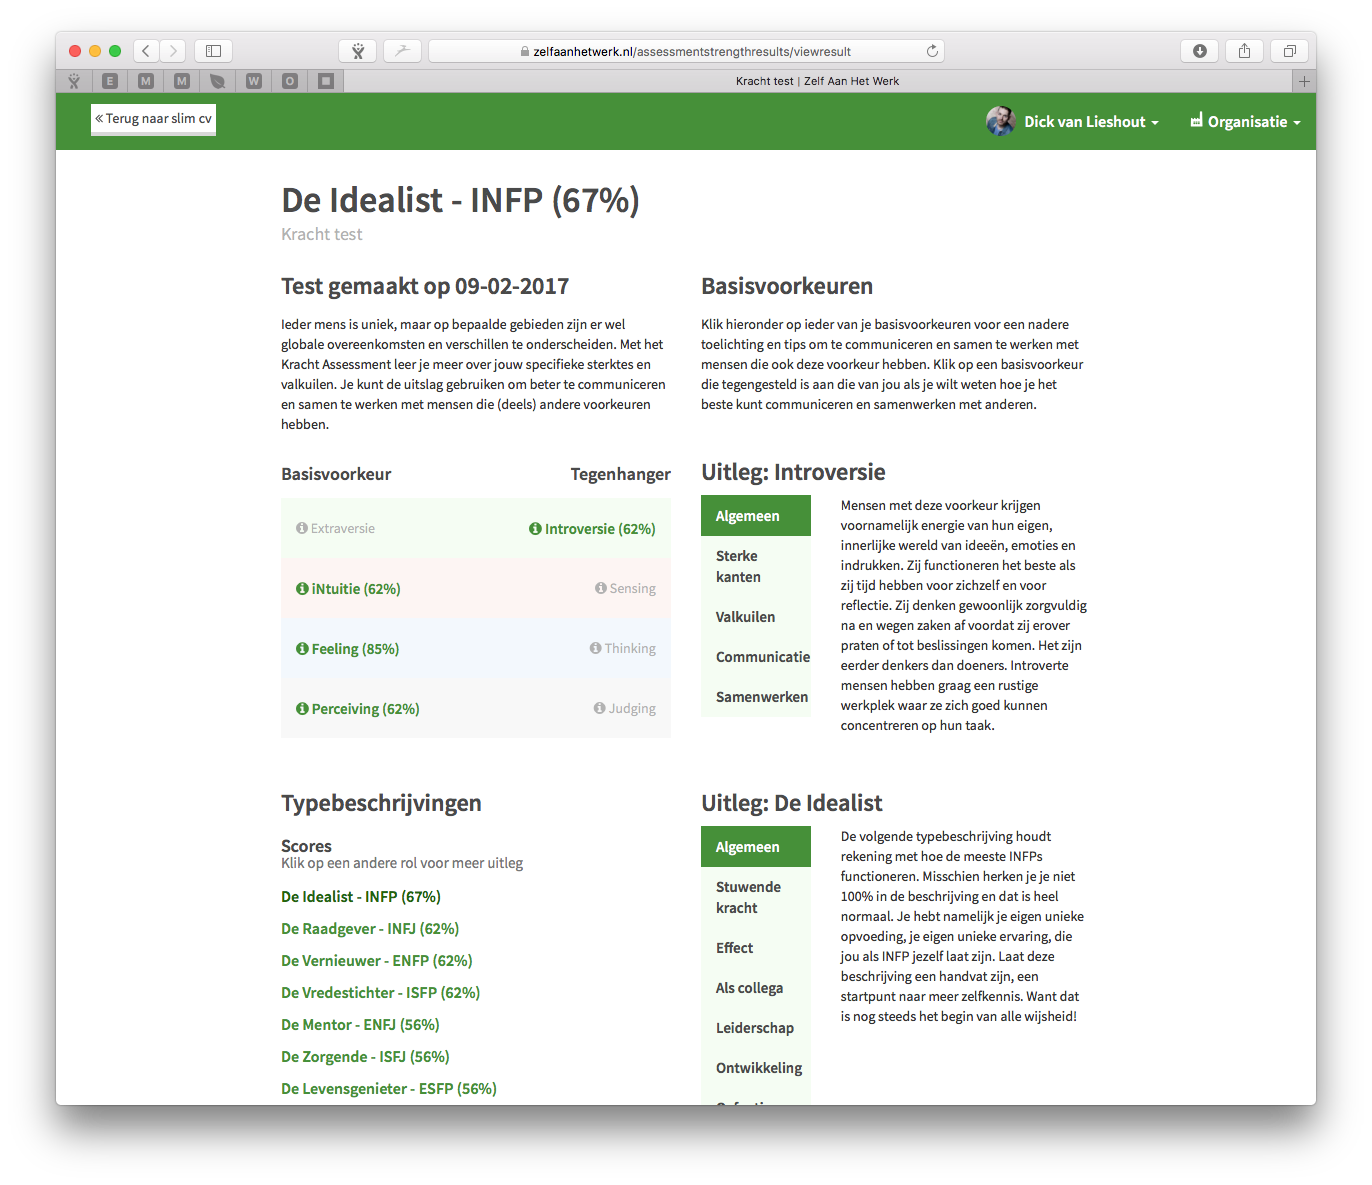1372x1185 pixels.
Task: Open the Samenwerken tab
Action: pos(756,697)
